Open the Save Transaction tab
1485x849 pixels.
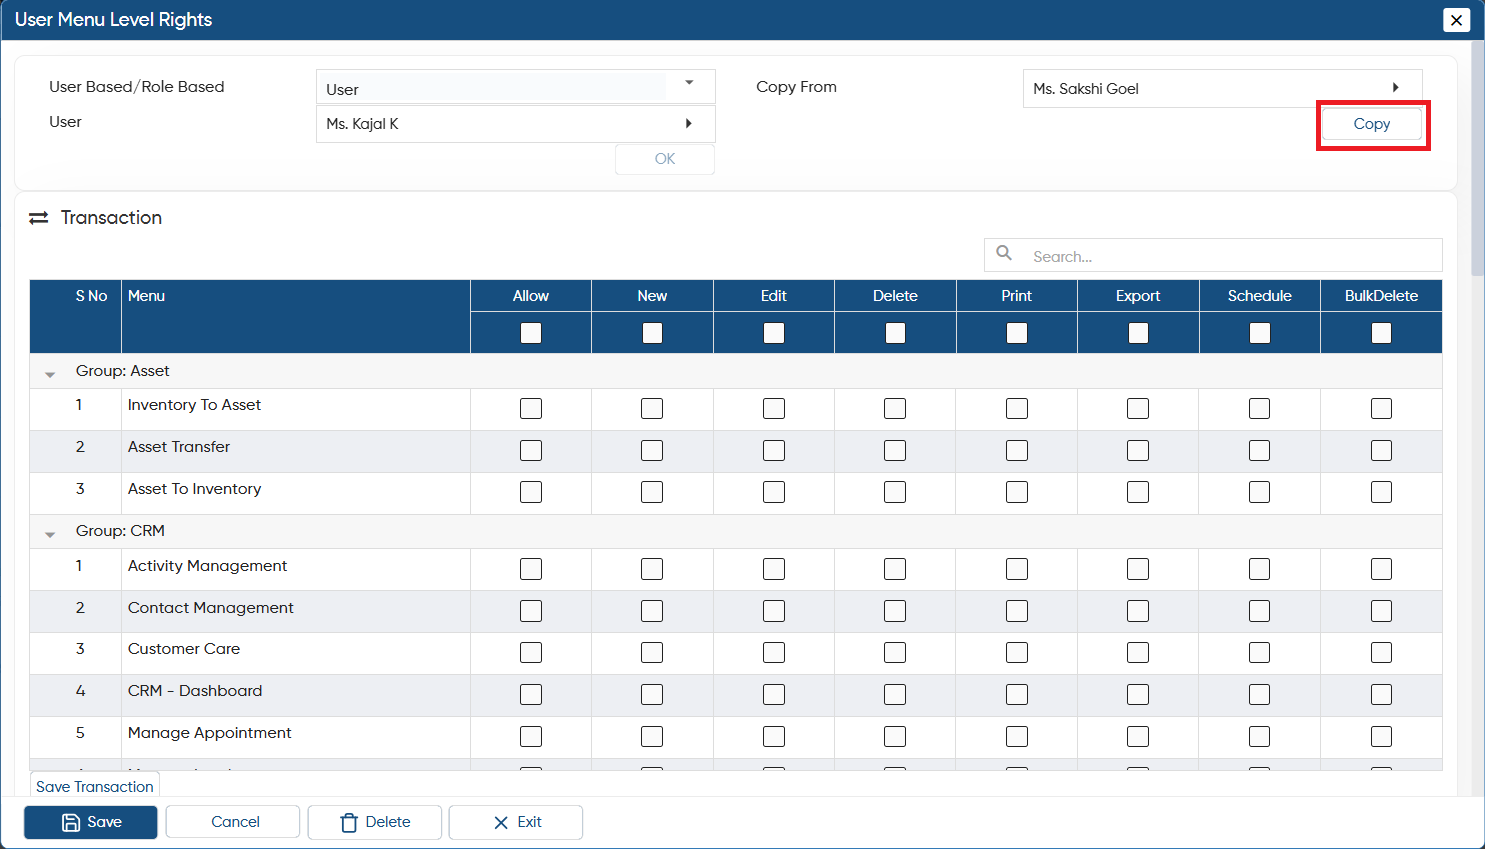coord(95,786)
